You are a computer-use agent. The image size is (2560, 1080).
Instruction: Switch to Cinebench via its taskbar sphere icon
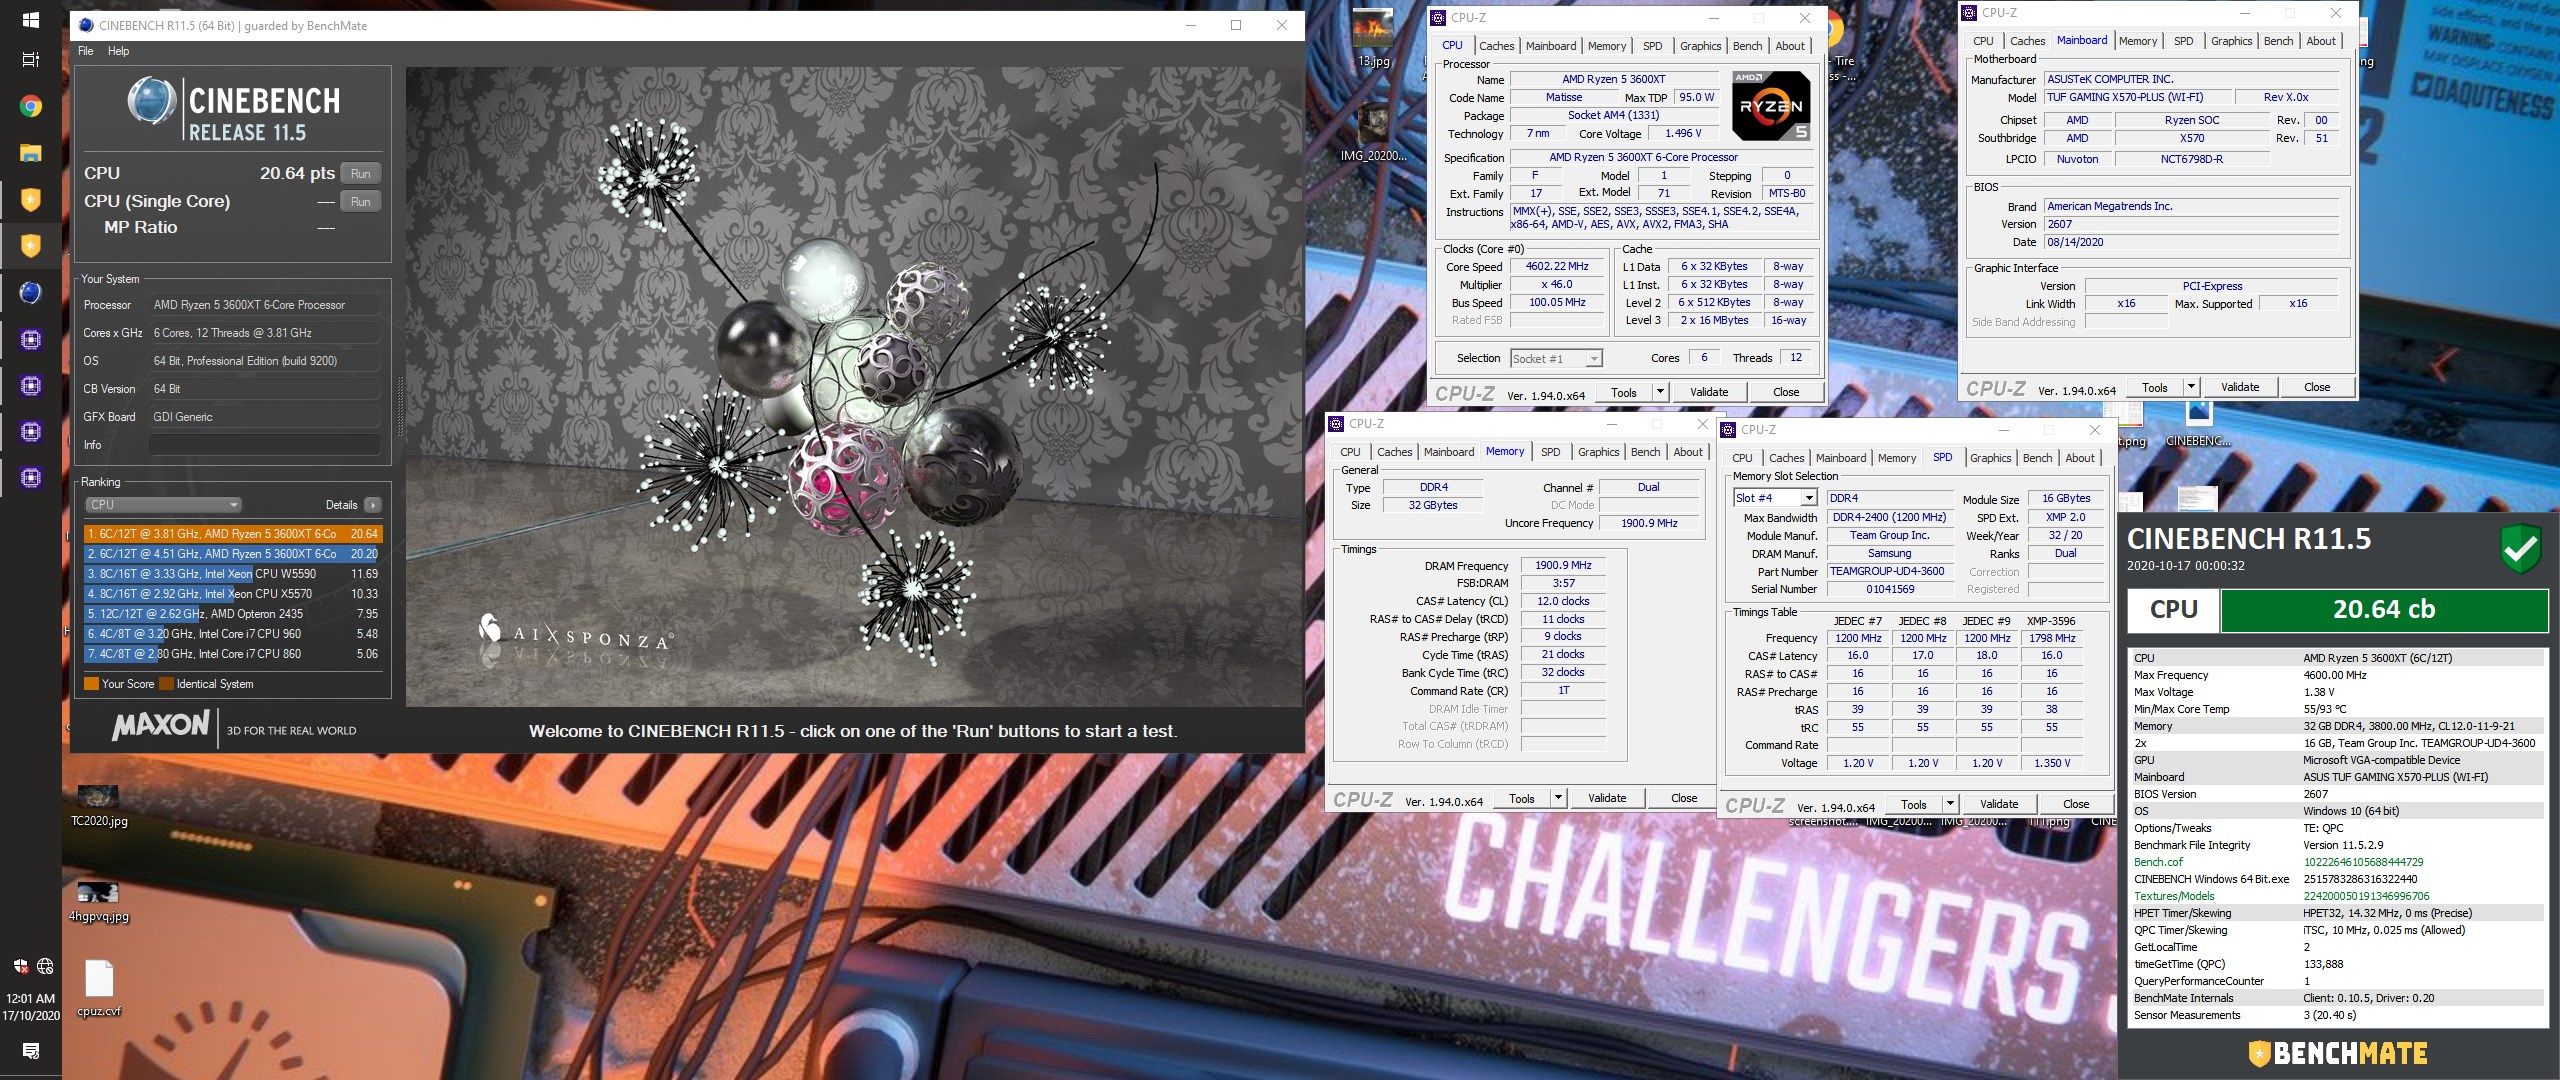click(x=30, y=292)
